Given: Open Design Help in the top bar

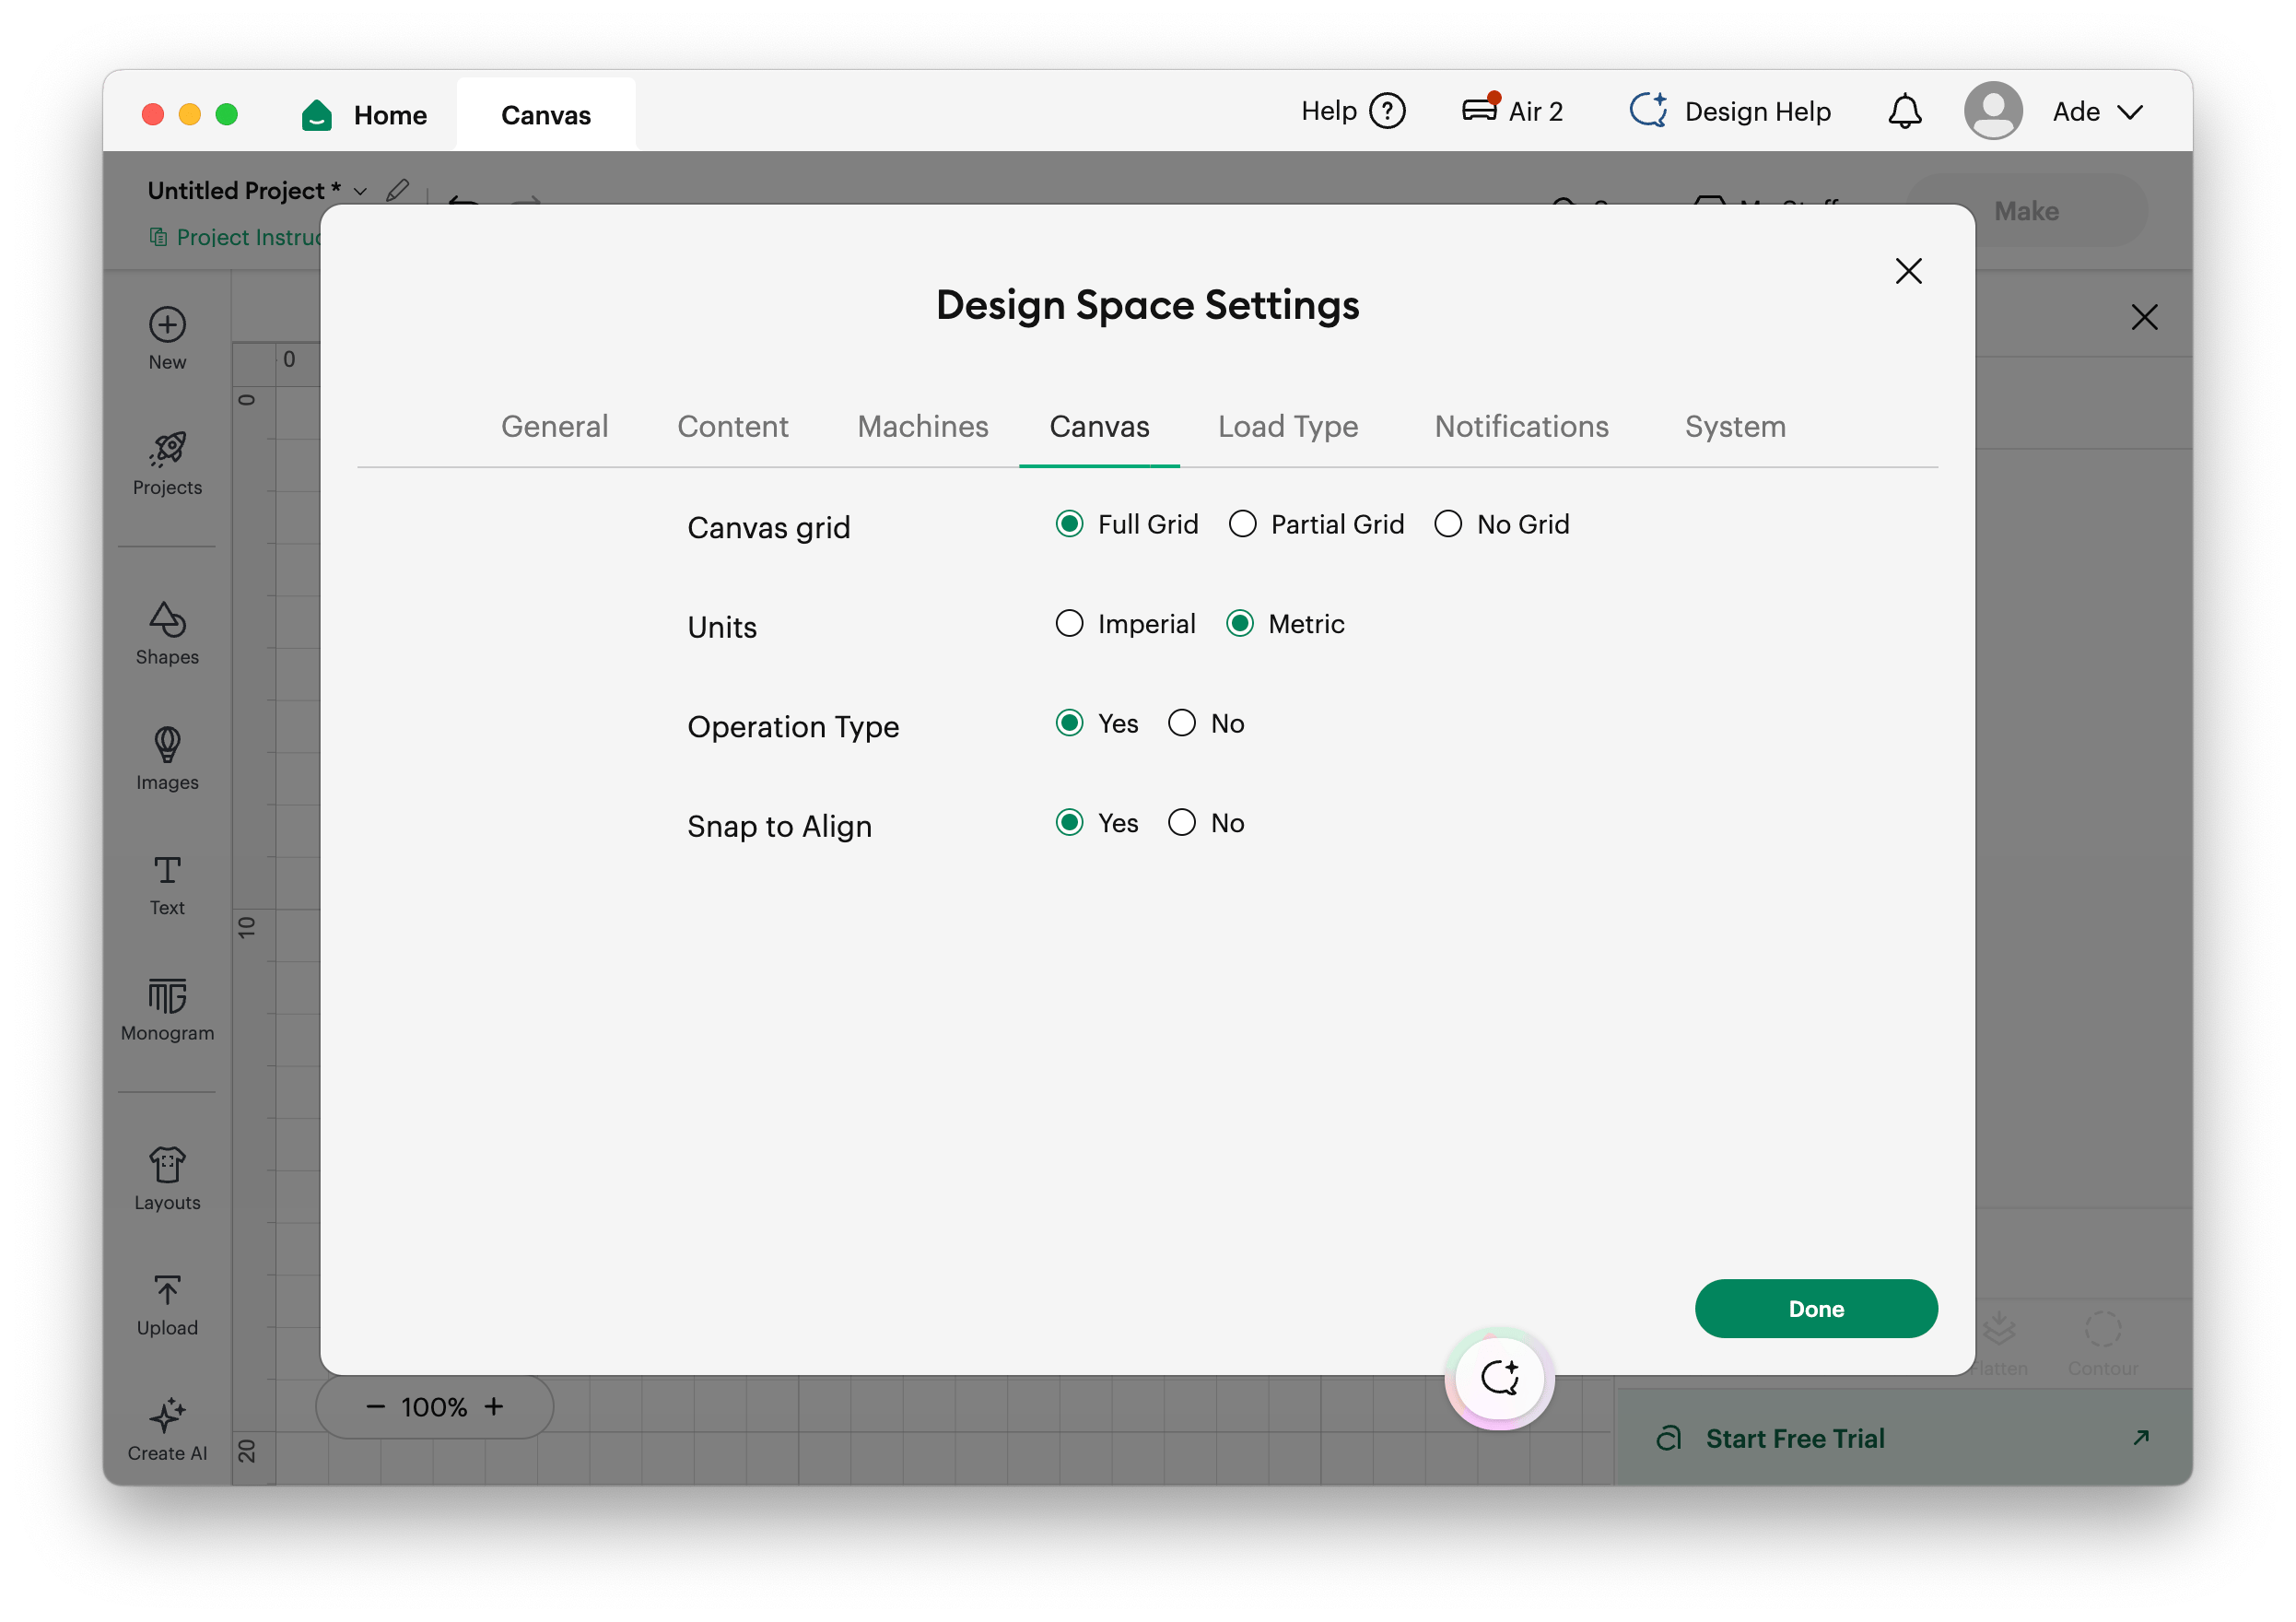Looking at the screenshot, I should tap(1729, 111).
